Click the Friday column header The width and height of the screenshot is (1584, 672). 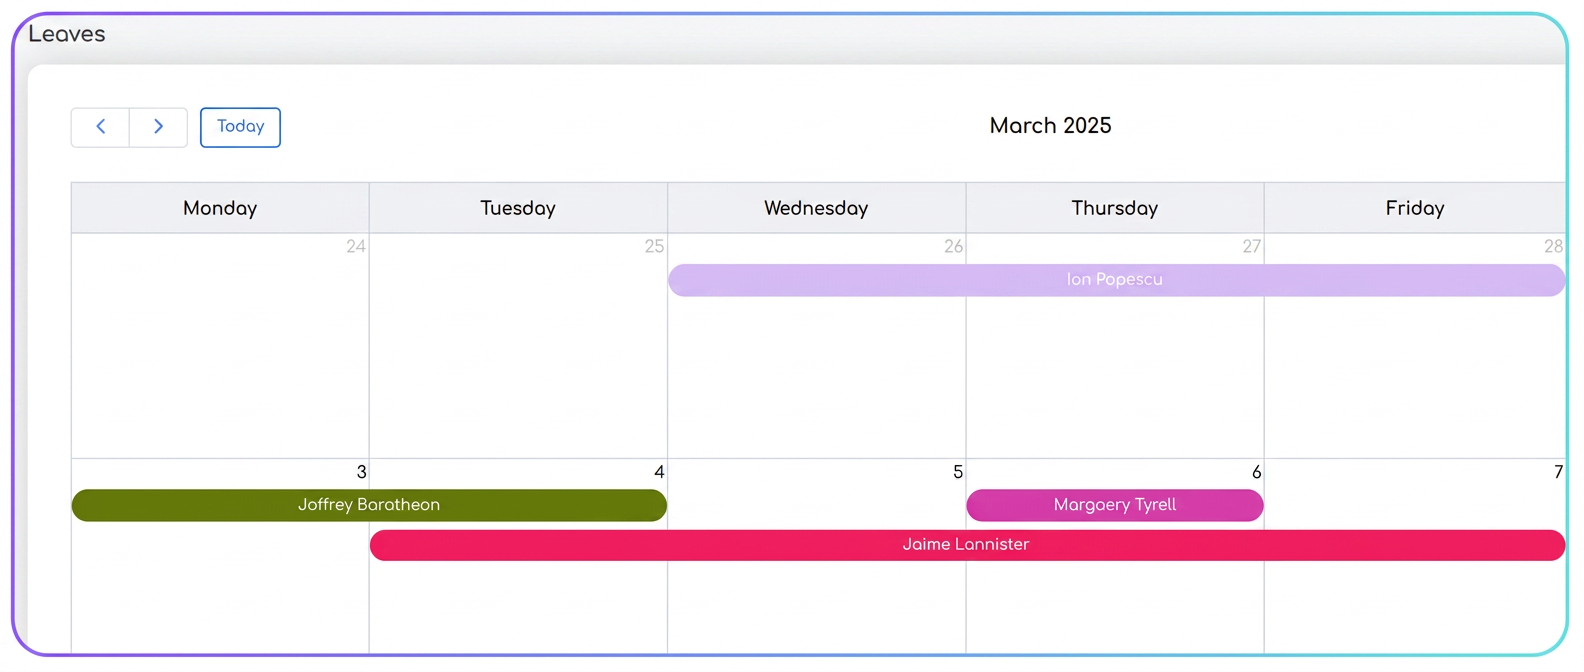click(1415, 208)
